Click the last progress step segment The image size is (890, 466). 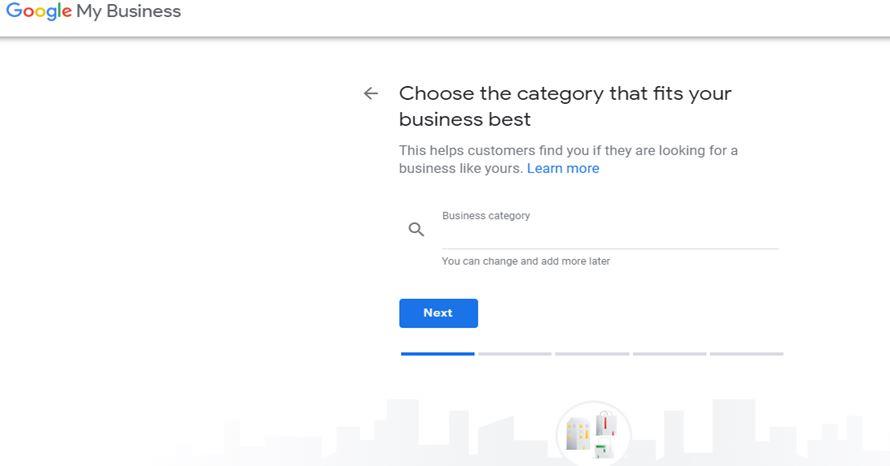tap(746, 353)
